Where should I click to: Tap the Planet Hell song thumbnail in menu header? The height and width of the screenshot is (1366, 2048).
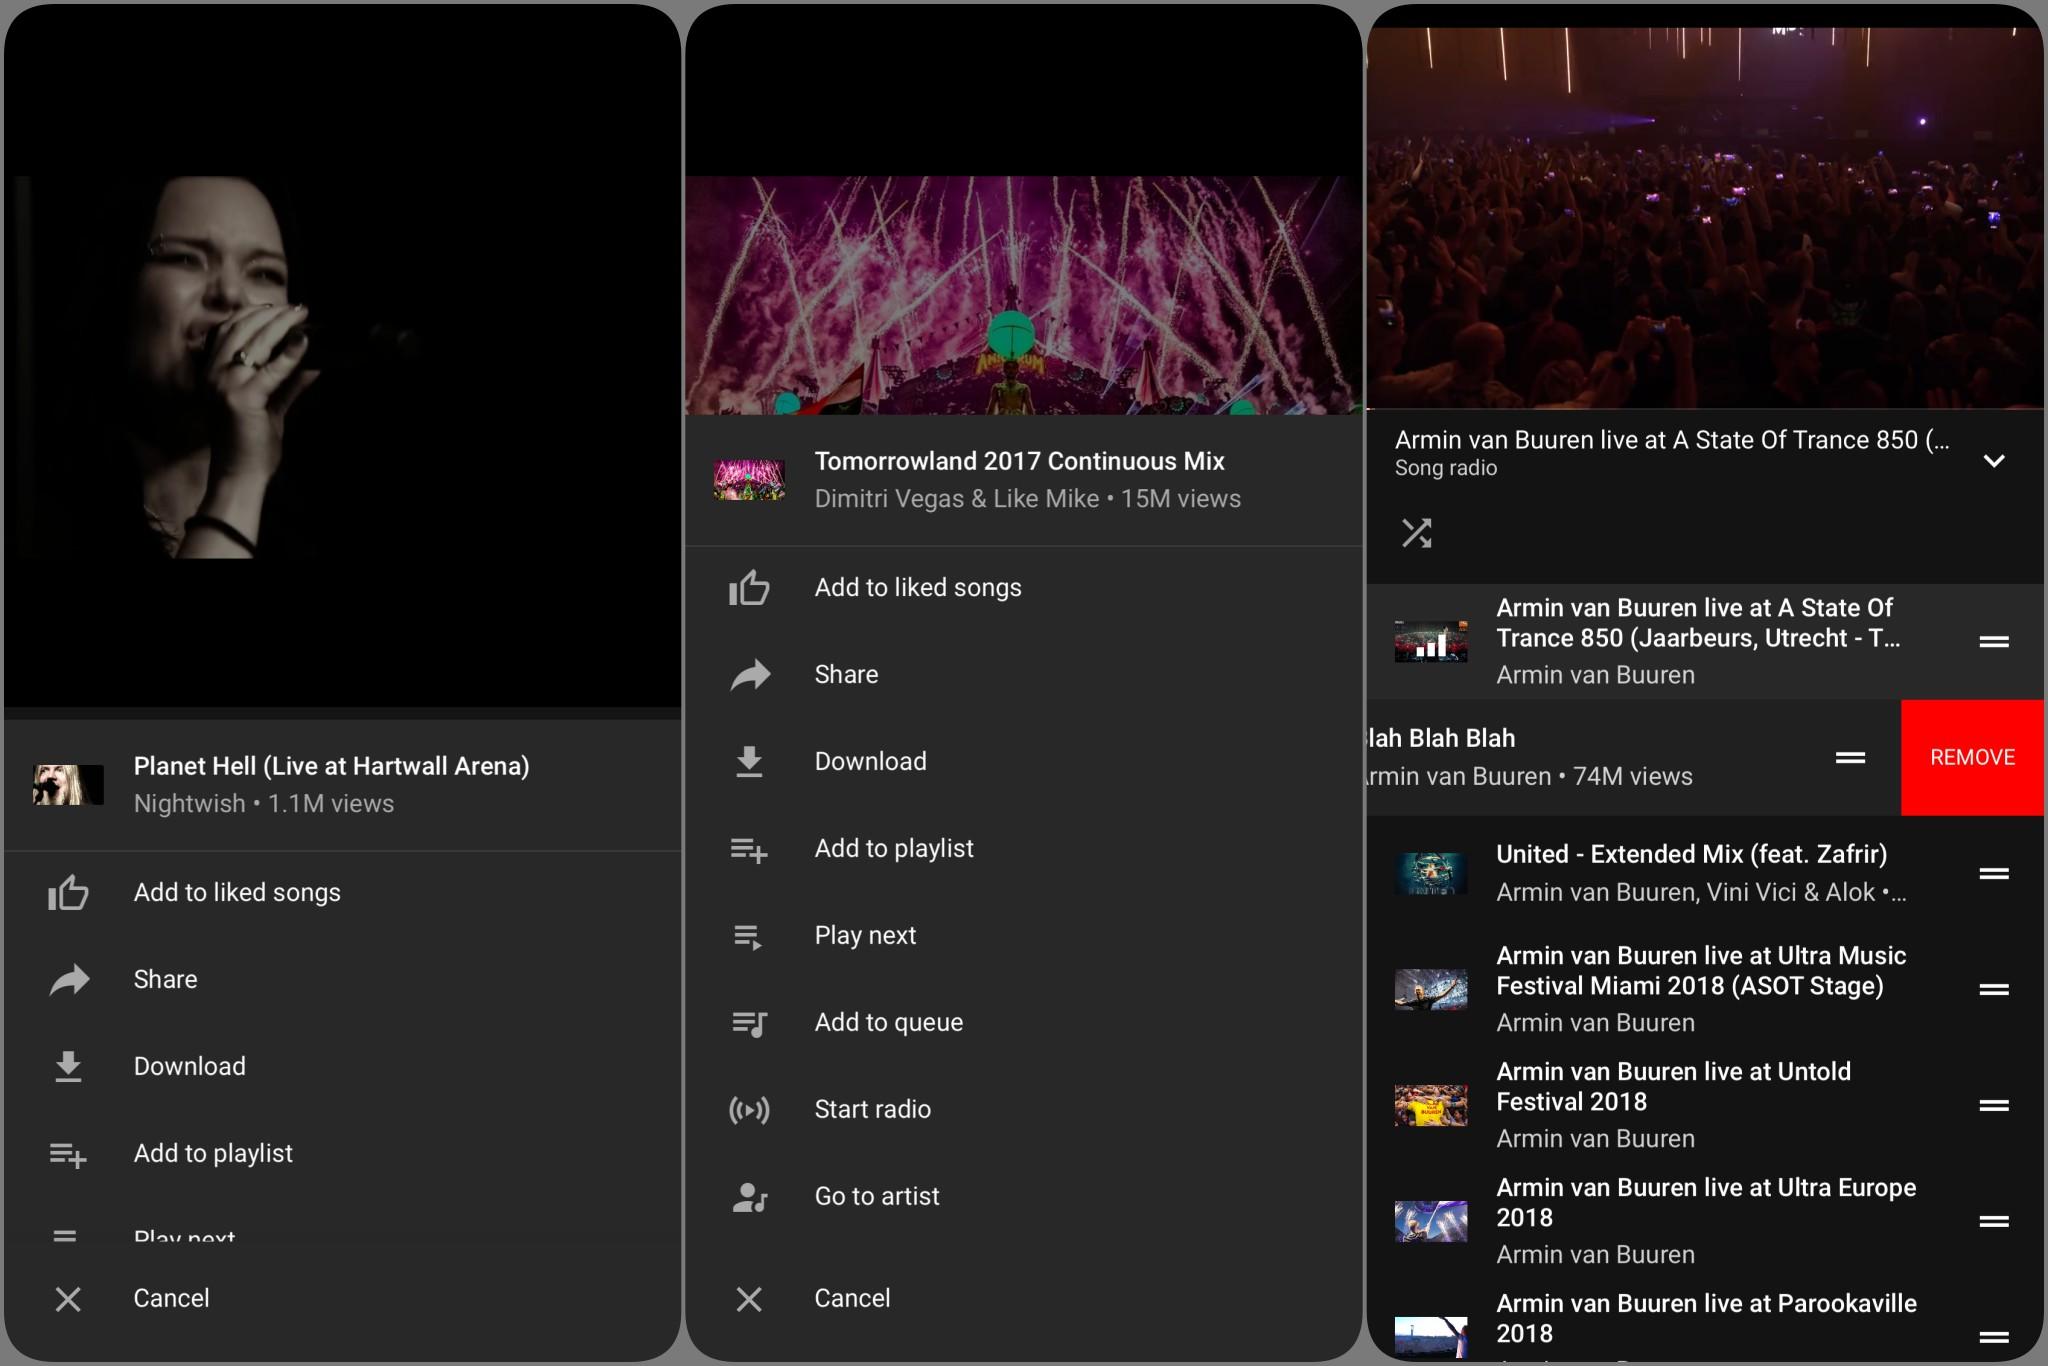[x=68, y=785]
